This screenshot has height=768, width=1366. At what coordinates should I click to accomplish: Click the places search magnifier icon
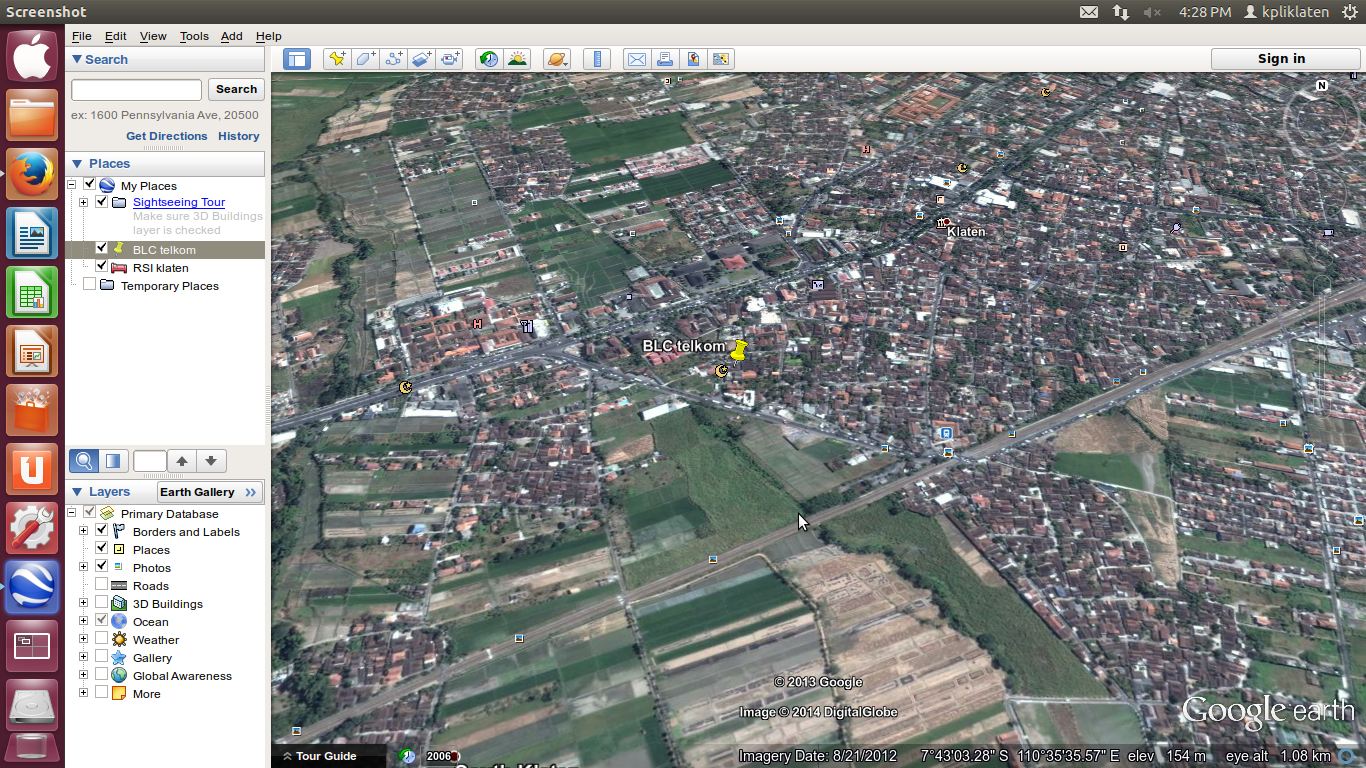tap(84, 461)
